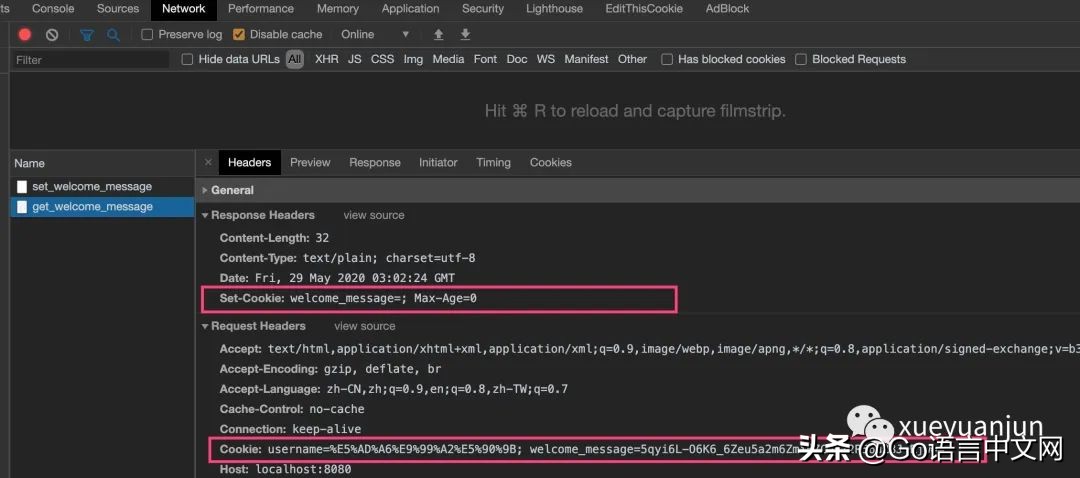Select the Cache-Control header row
The height and width of the screenshot is (478, 1080).
click(292, 409)
